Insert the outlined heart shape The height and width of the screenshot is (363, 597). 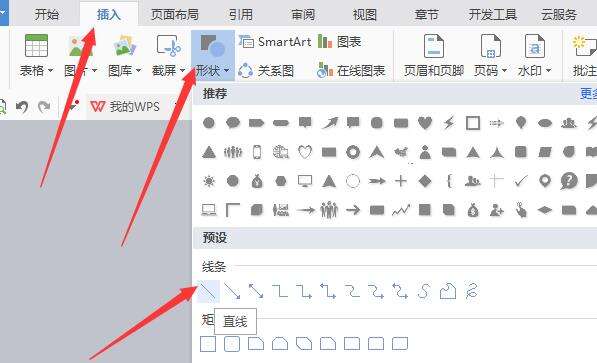305,152
